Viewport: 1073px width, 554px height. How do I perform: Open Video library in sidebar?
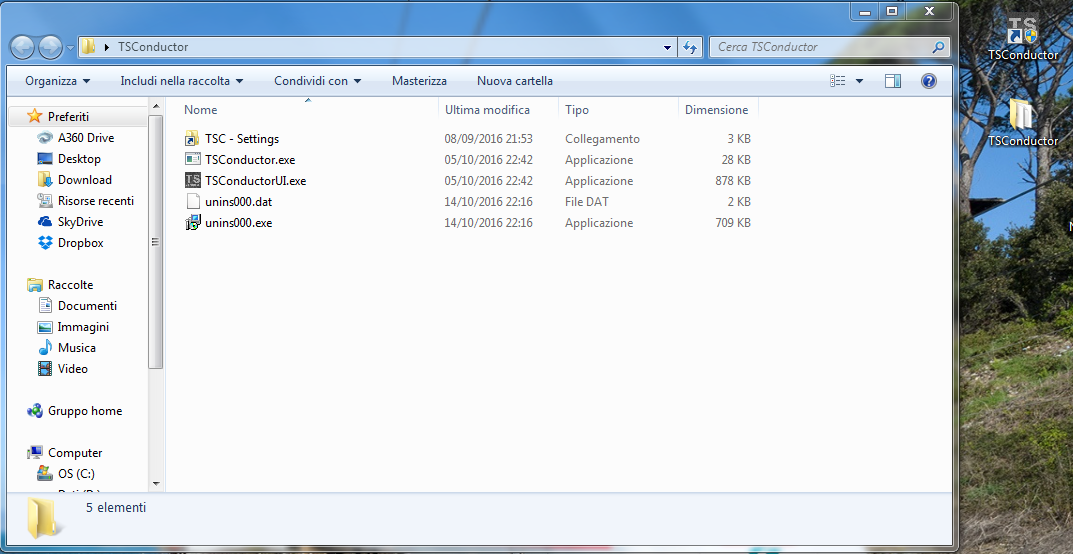73,369
